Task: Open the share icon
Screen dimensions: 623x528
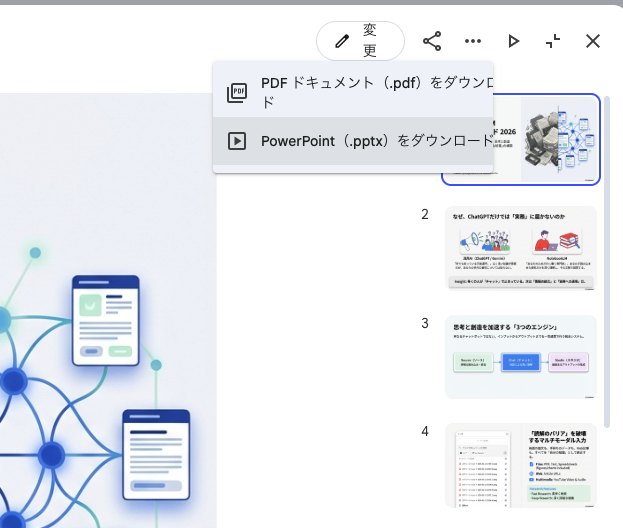Action: click(432, 41)
